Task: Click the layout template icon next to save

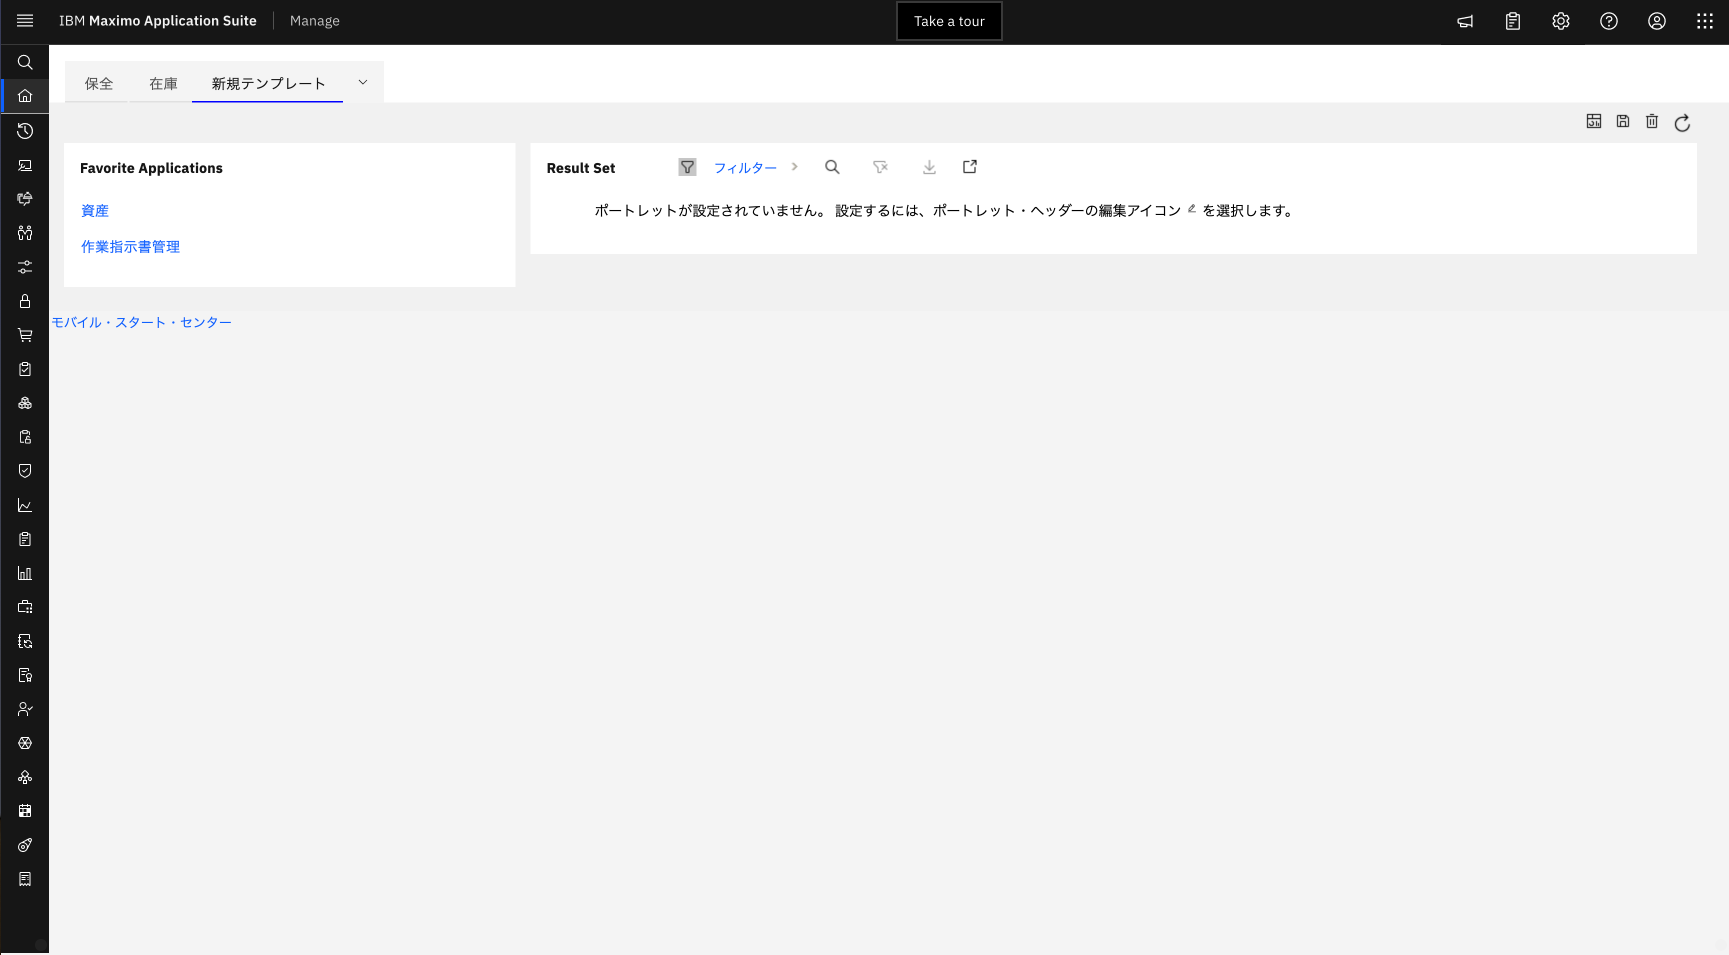Action: pyautogui.click(x=1594, y=121)
